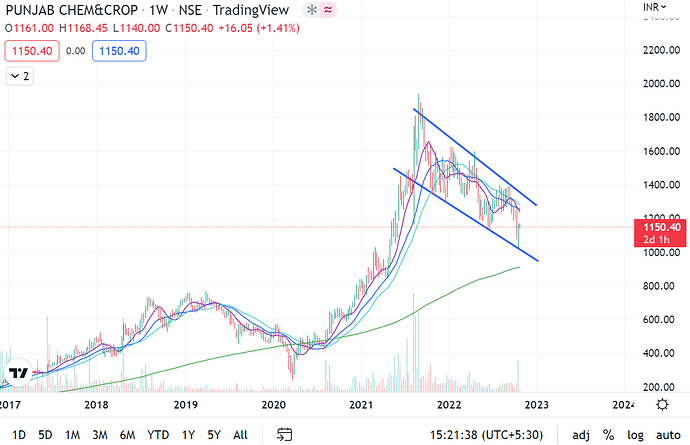
Task: Open timezone menu showing 15:21:38 (UTC+5:30)
Action: 486,435
